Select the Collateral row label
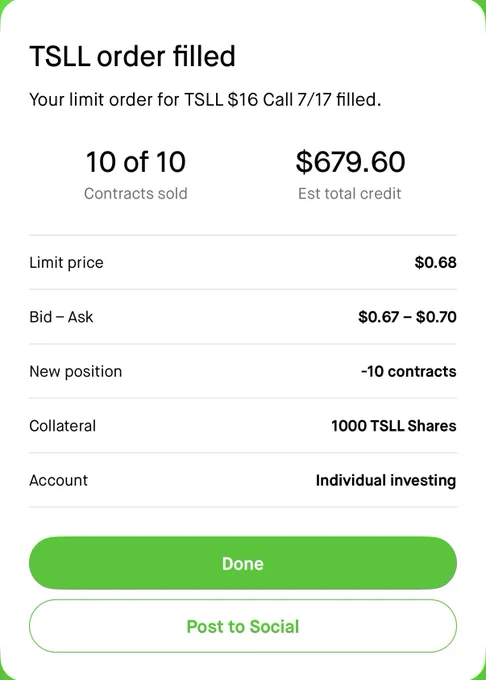 pyautogui.click(x=62, y=426)
